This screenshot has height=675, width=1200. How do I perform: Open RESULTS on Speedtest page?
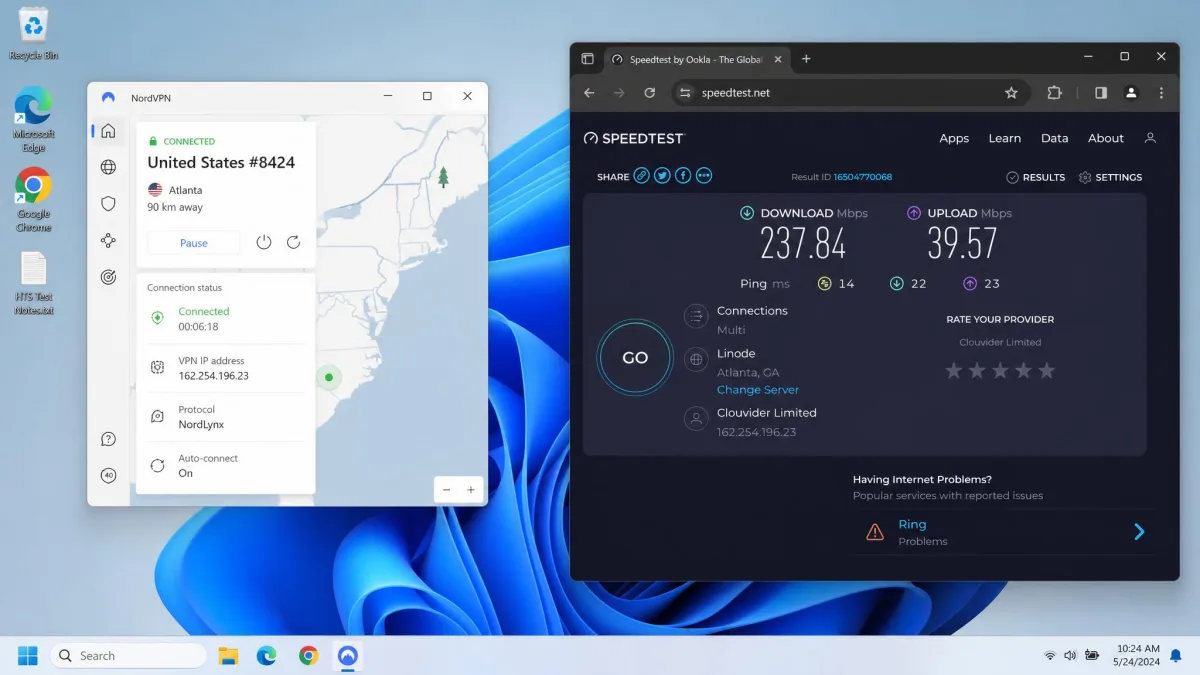[x=1036, y=177]
